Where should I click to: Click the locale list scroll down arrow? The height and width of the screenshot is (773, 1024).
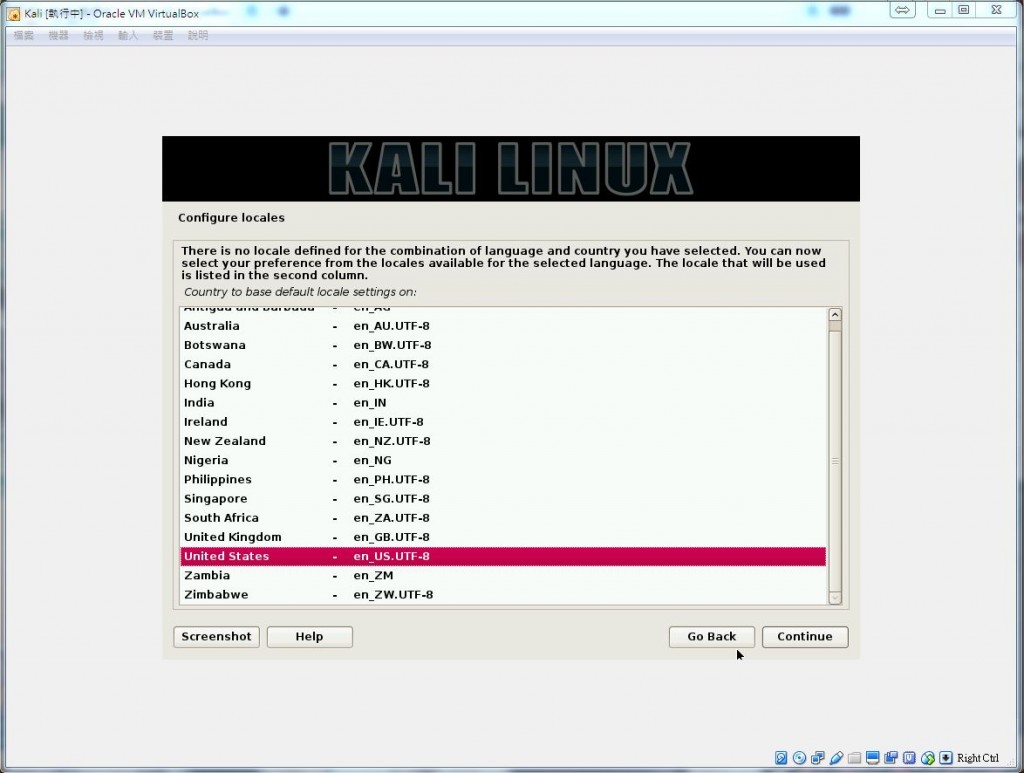pos(835,597)
